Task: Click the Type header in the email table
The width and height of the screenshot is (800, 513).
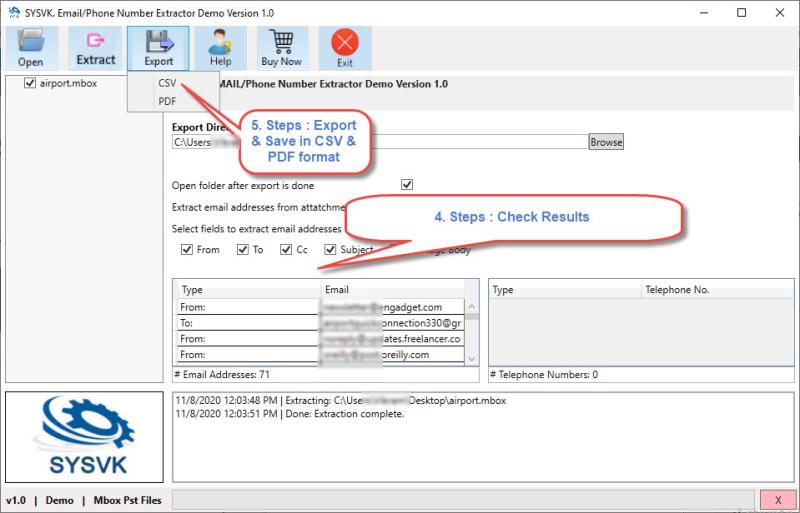Action: click(249, 289)
